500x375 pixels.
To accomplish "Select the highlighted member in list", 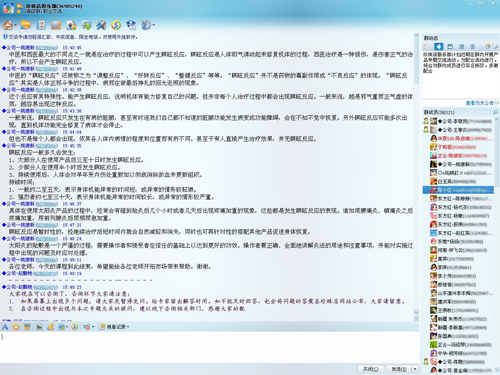I will point(458,190).
